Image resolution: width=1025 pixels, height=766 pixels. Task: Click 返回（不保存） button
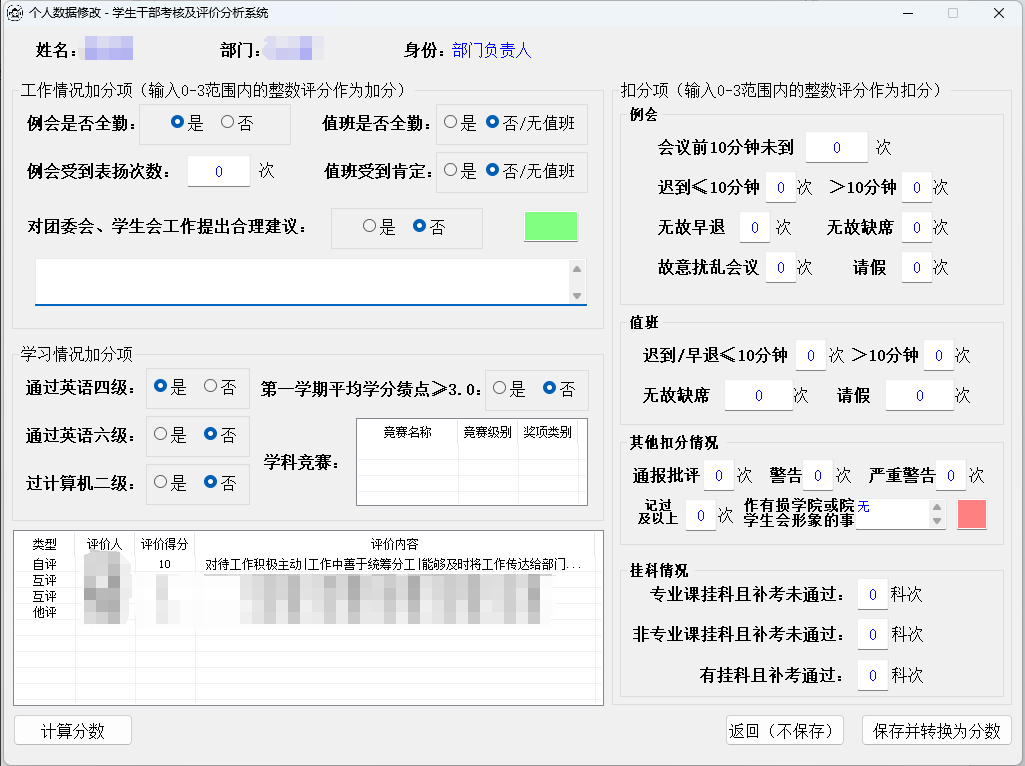(785, 731)
